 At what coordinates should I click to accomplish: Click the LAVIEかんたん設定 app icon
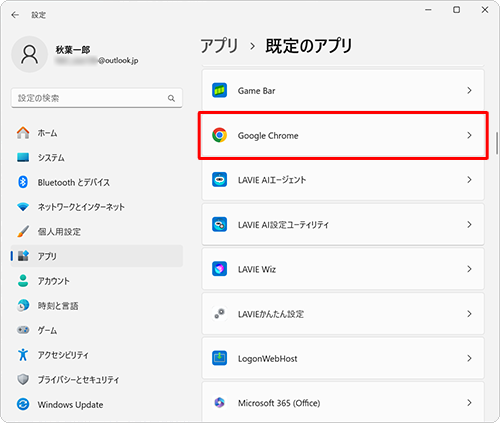point(219,314)
